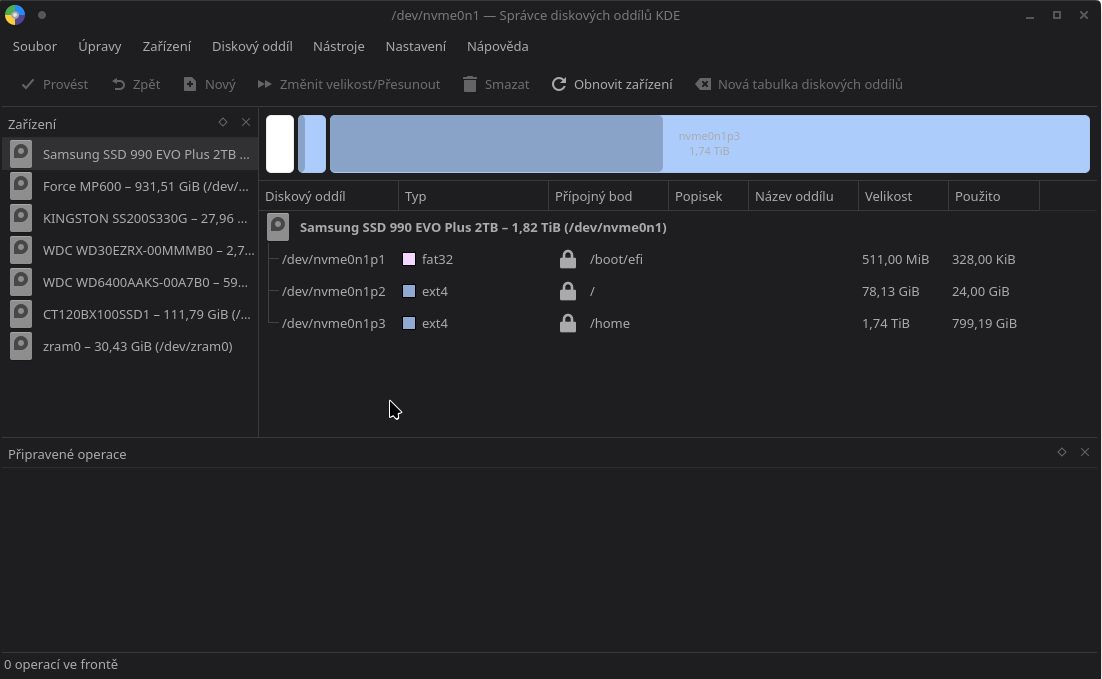Click the Obnovit zařízení refresh icon

pyautogui.click(x=559, y=85)
